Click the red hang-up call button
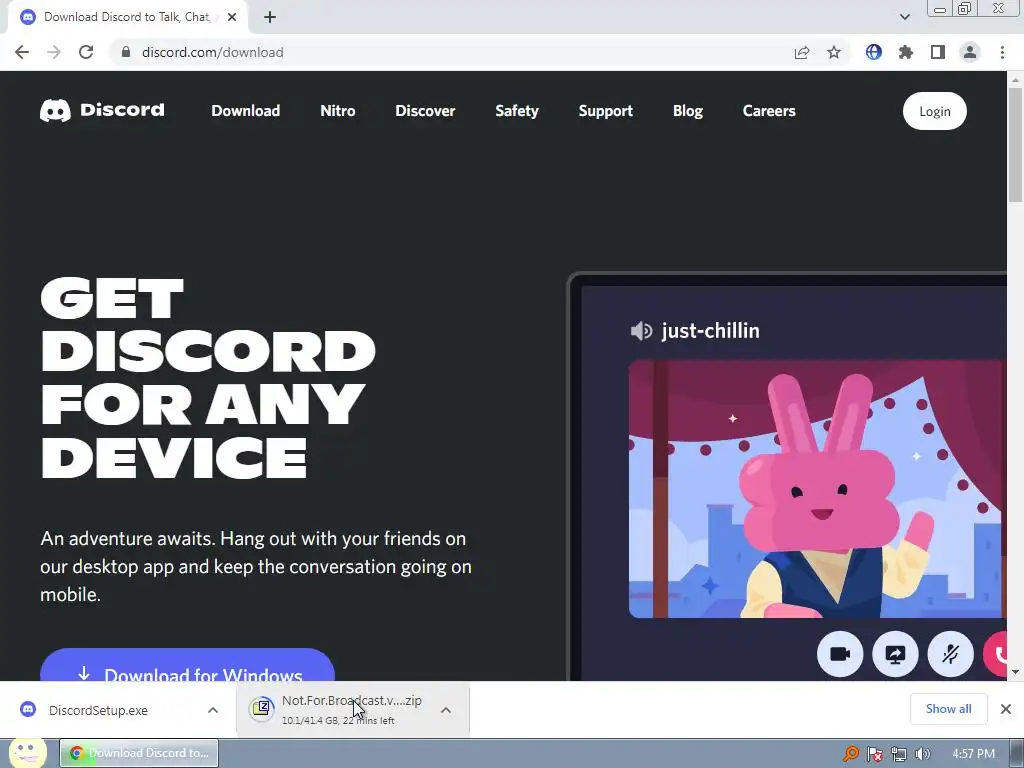This screenshot has height=768, width=1024. click(x=997, y=654)
